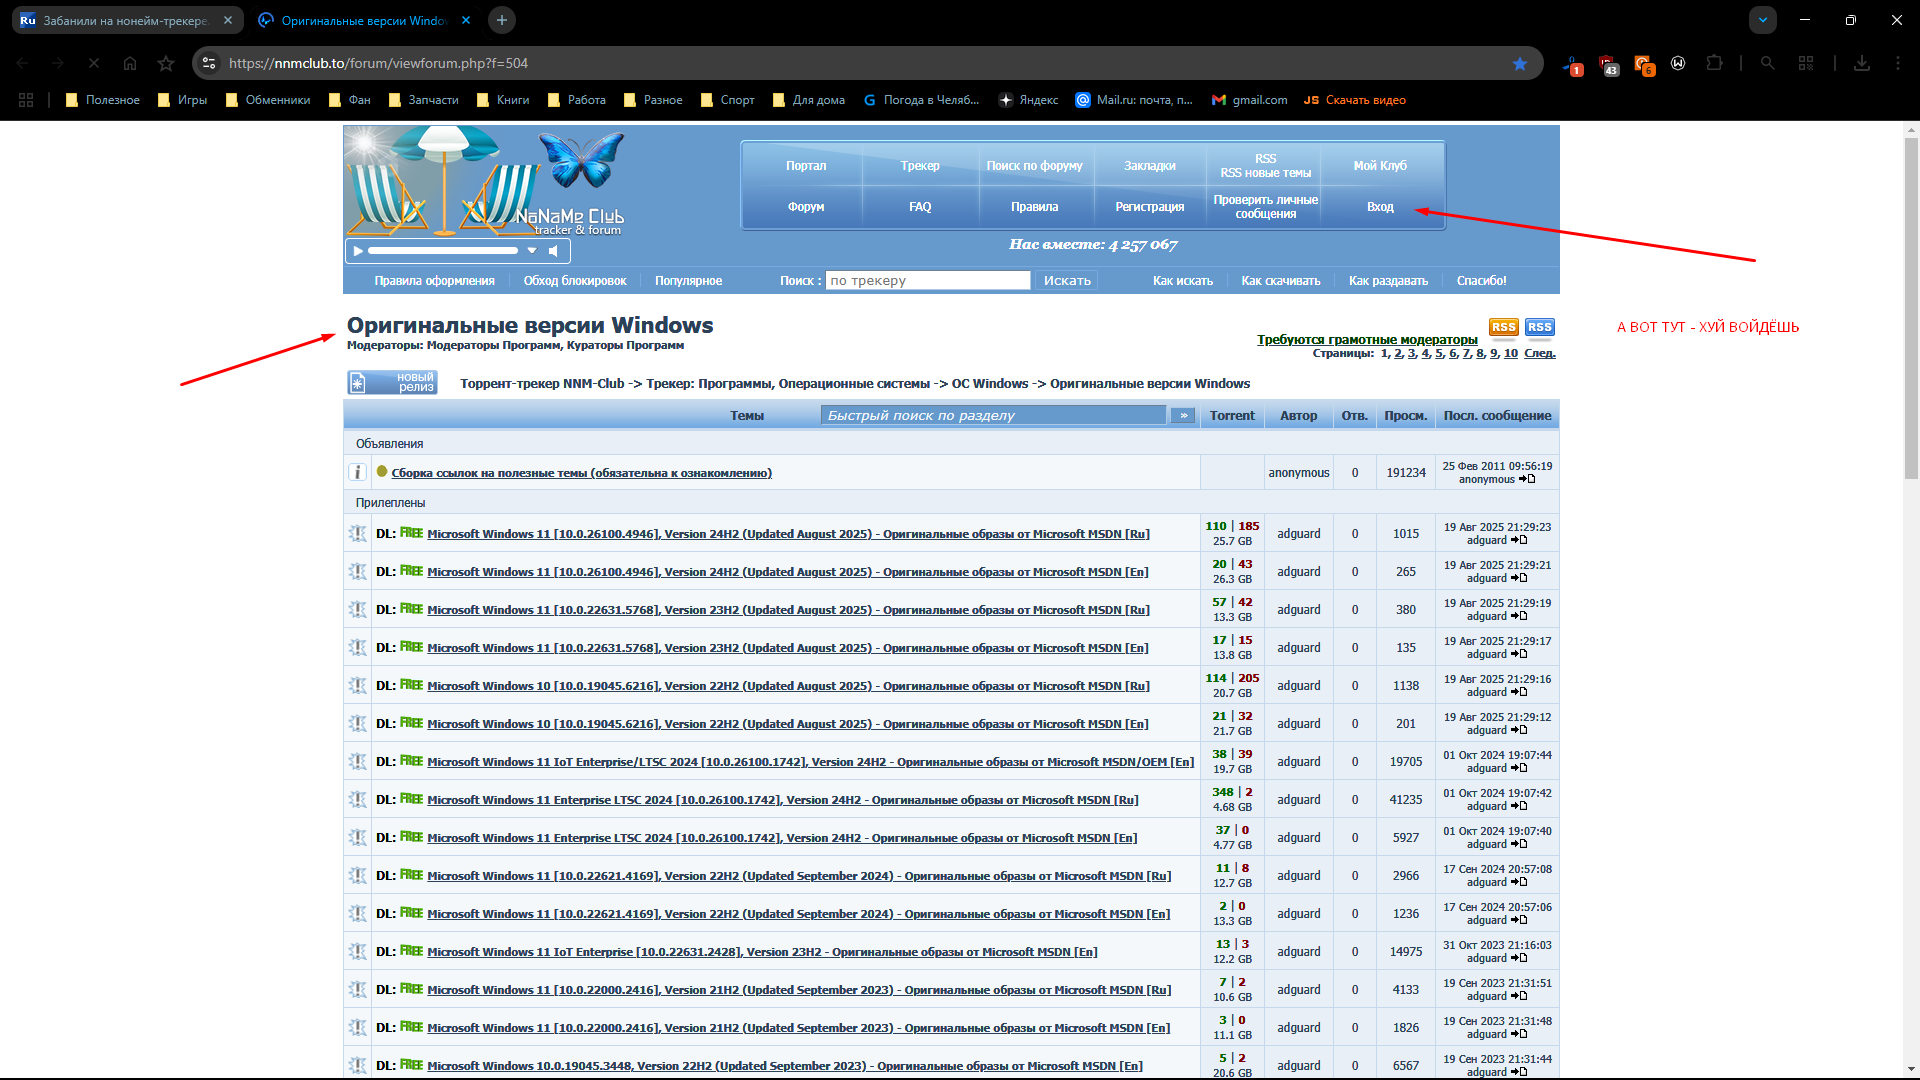Open a new browser tab

[502, 19]
